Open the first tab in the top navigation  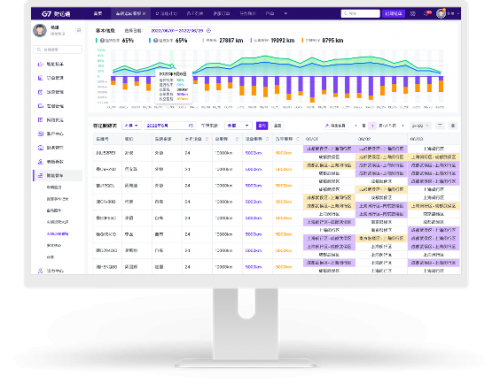click(x=98, y=14)
